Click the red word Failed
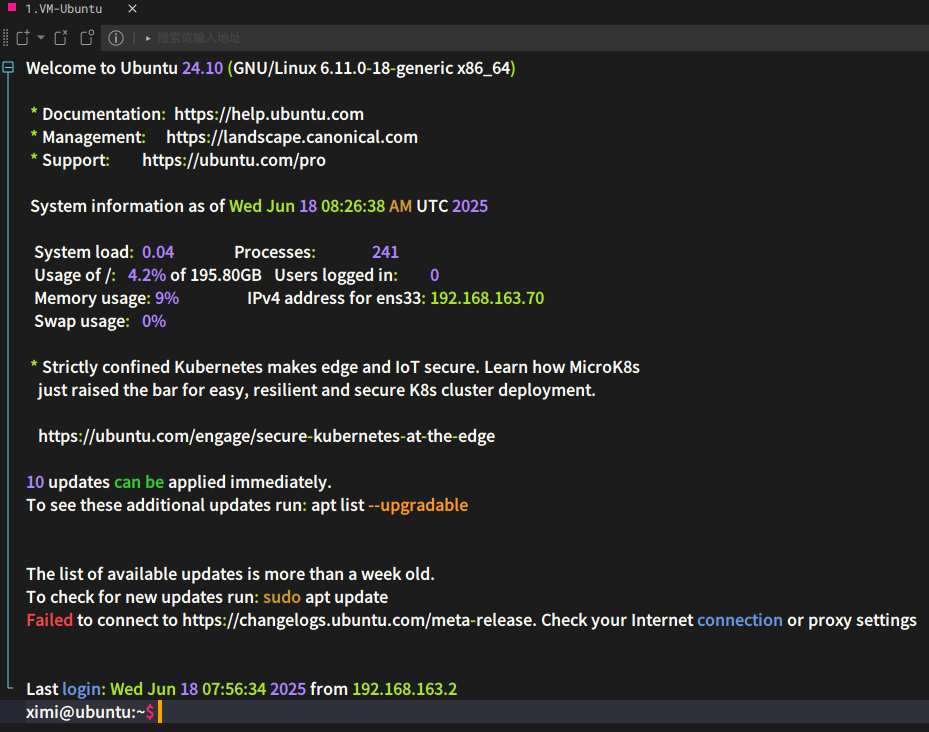This screenshot has height=732, width=929. point(50,620)
